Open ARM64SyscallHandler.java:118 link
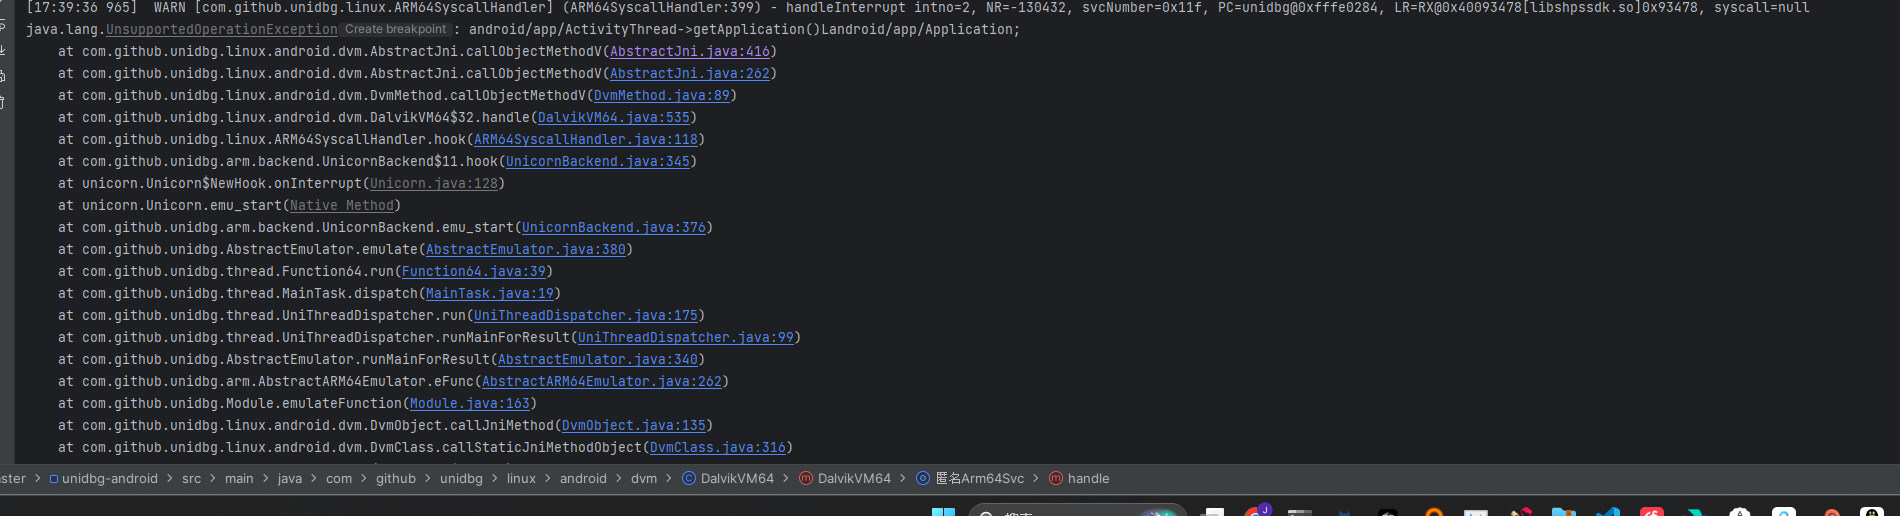 (586, 140)
